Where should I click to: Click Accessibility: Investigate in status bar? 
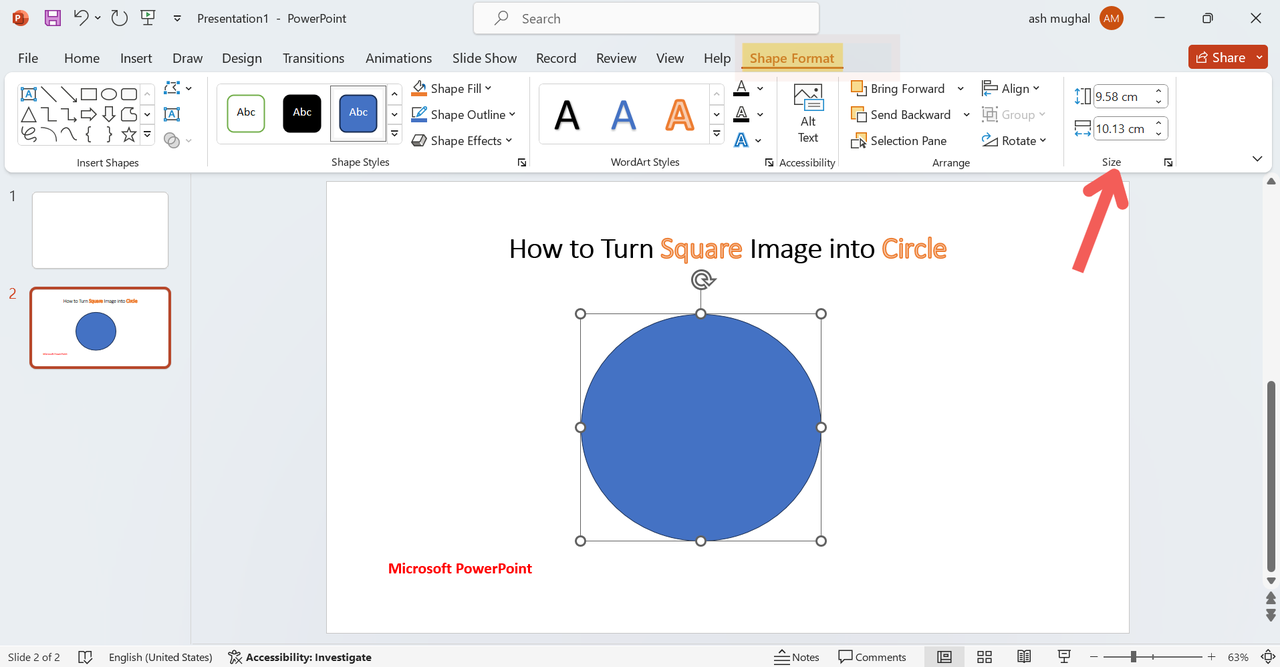coord(300,657)
